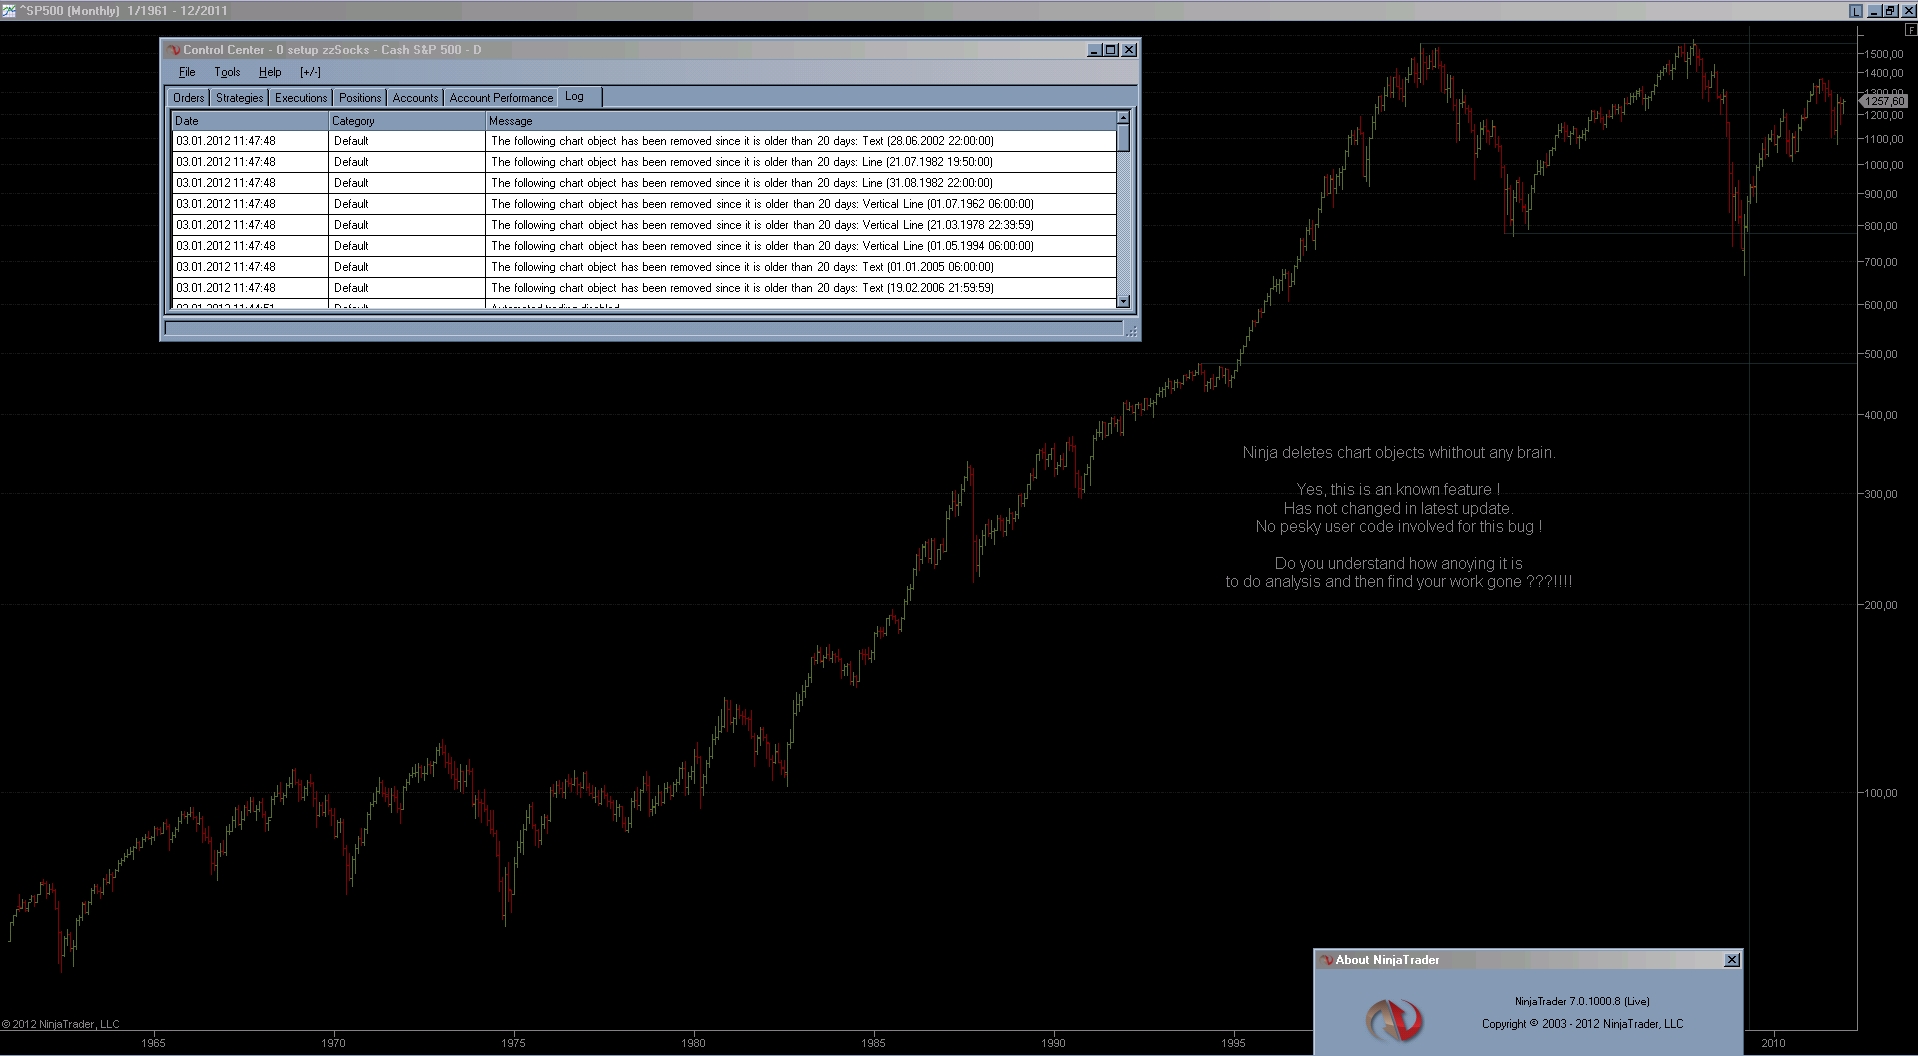Select log message about Vertical Line (01.07.1962 06:00:00)
The width and height of the screenshot is (1918, 1056).
pos(801,204)
